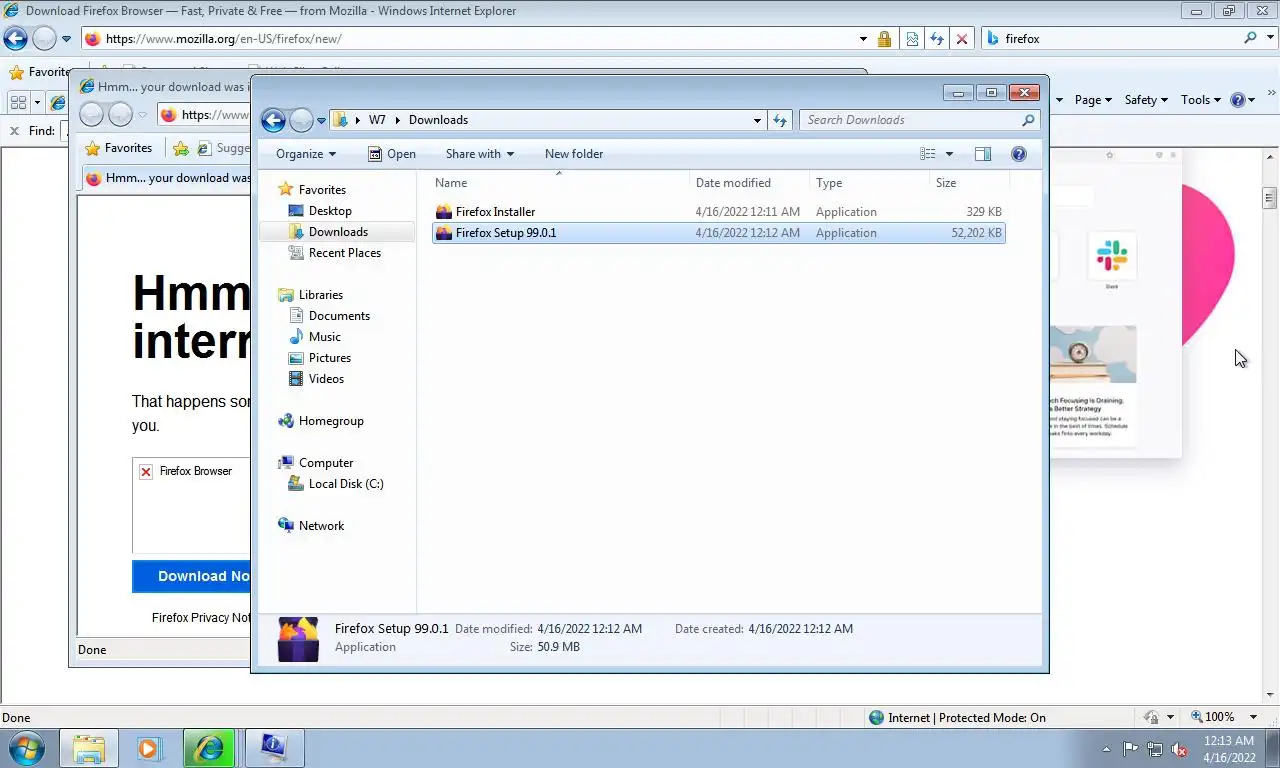1280x768 pixels.
Task: Select Computer in navigation pane
Action: 316,463
